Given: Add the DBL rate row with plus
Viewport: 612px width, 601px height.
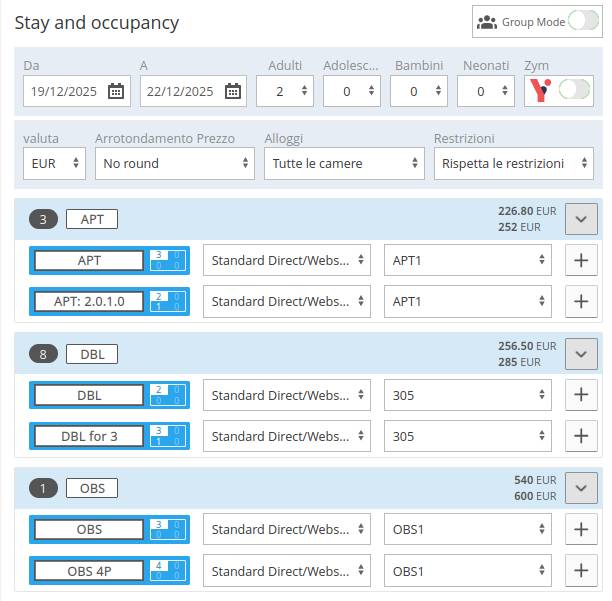Looking at the screenshot, I should point(581,395).
